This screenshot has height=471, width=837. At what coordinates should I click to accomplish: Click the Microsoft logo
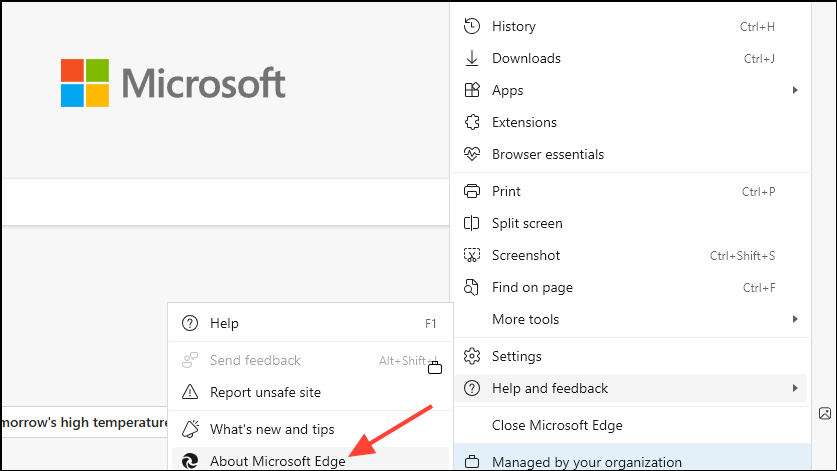(173, 83)
